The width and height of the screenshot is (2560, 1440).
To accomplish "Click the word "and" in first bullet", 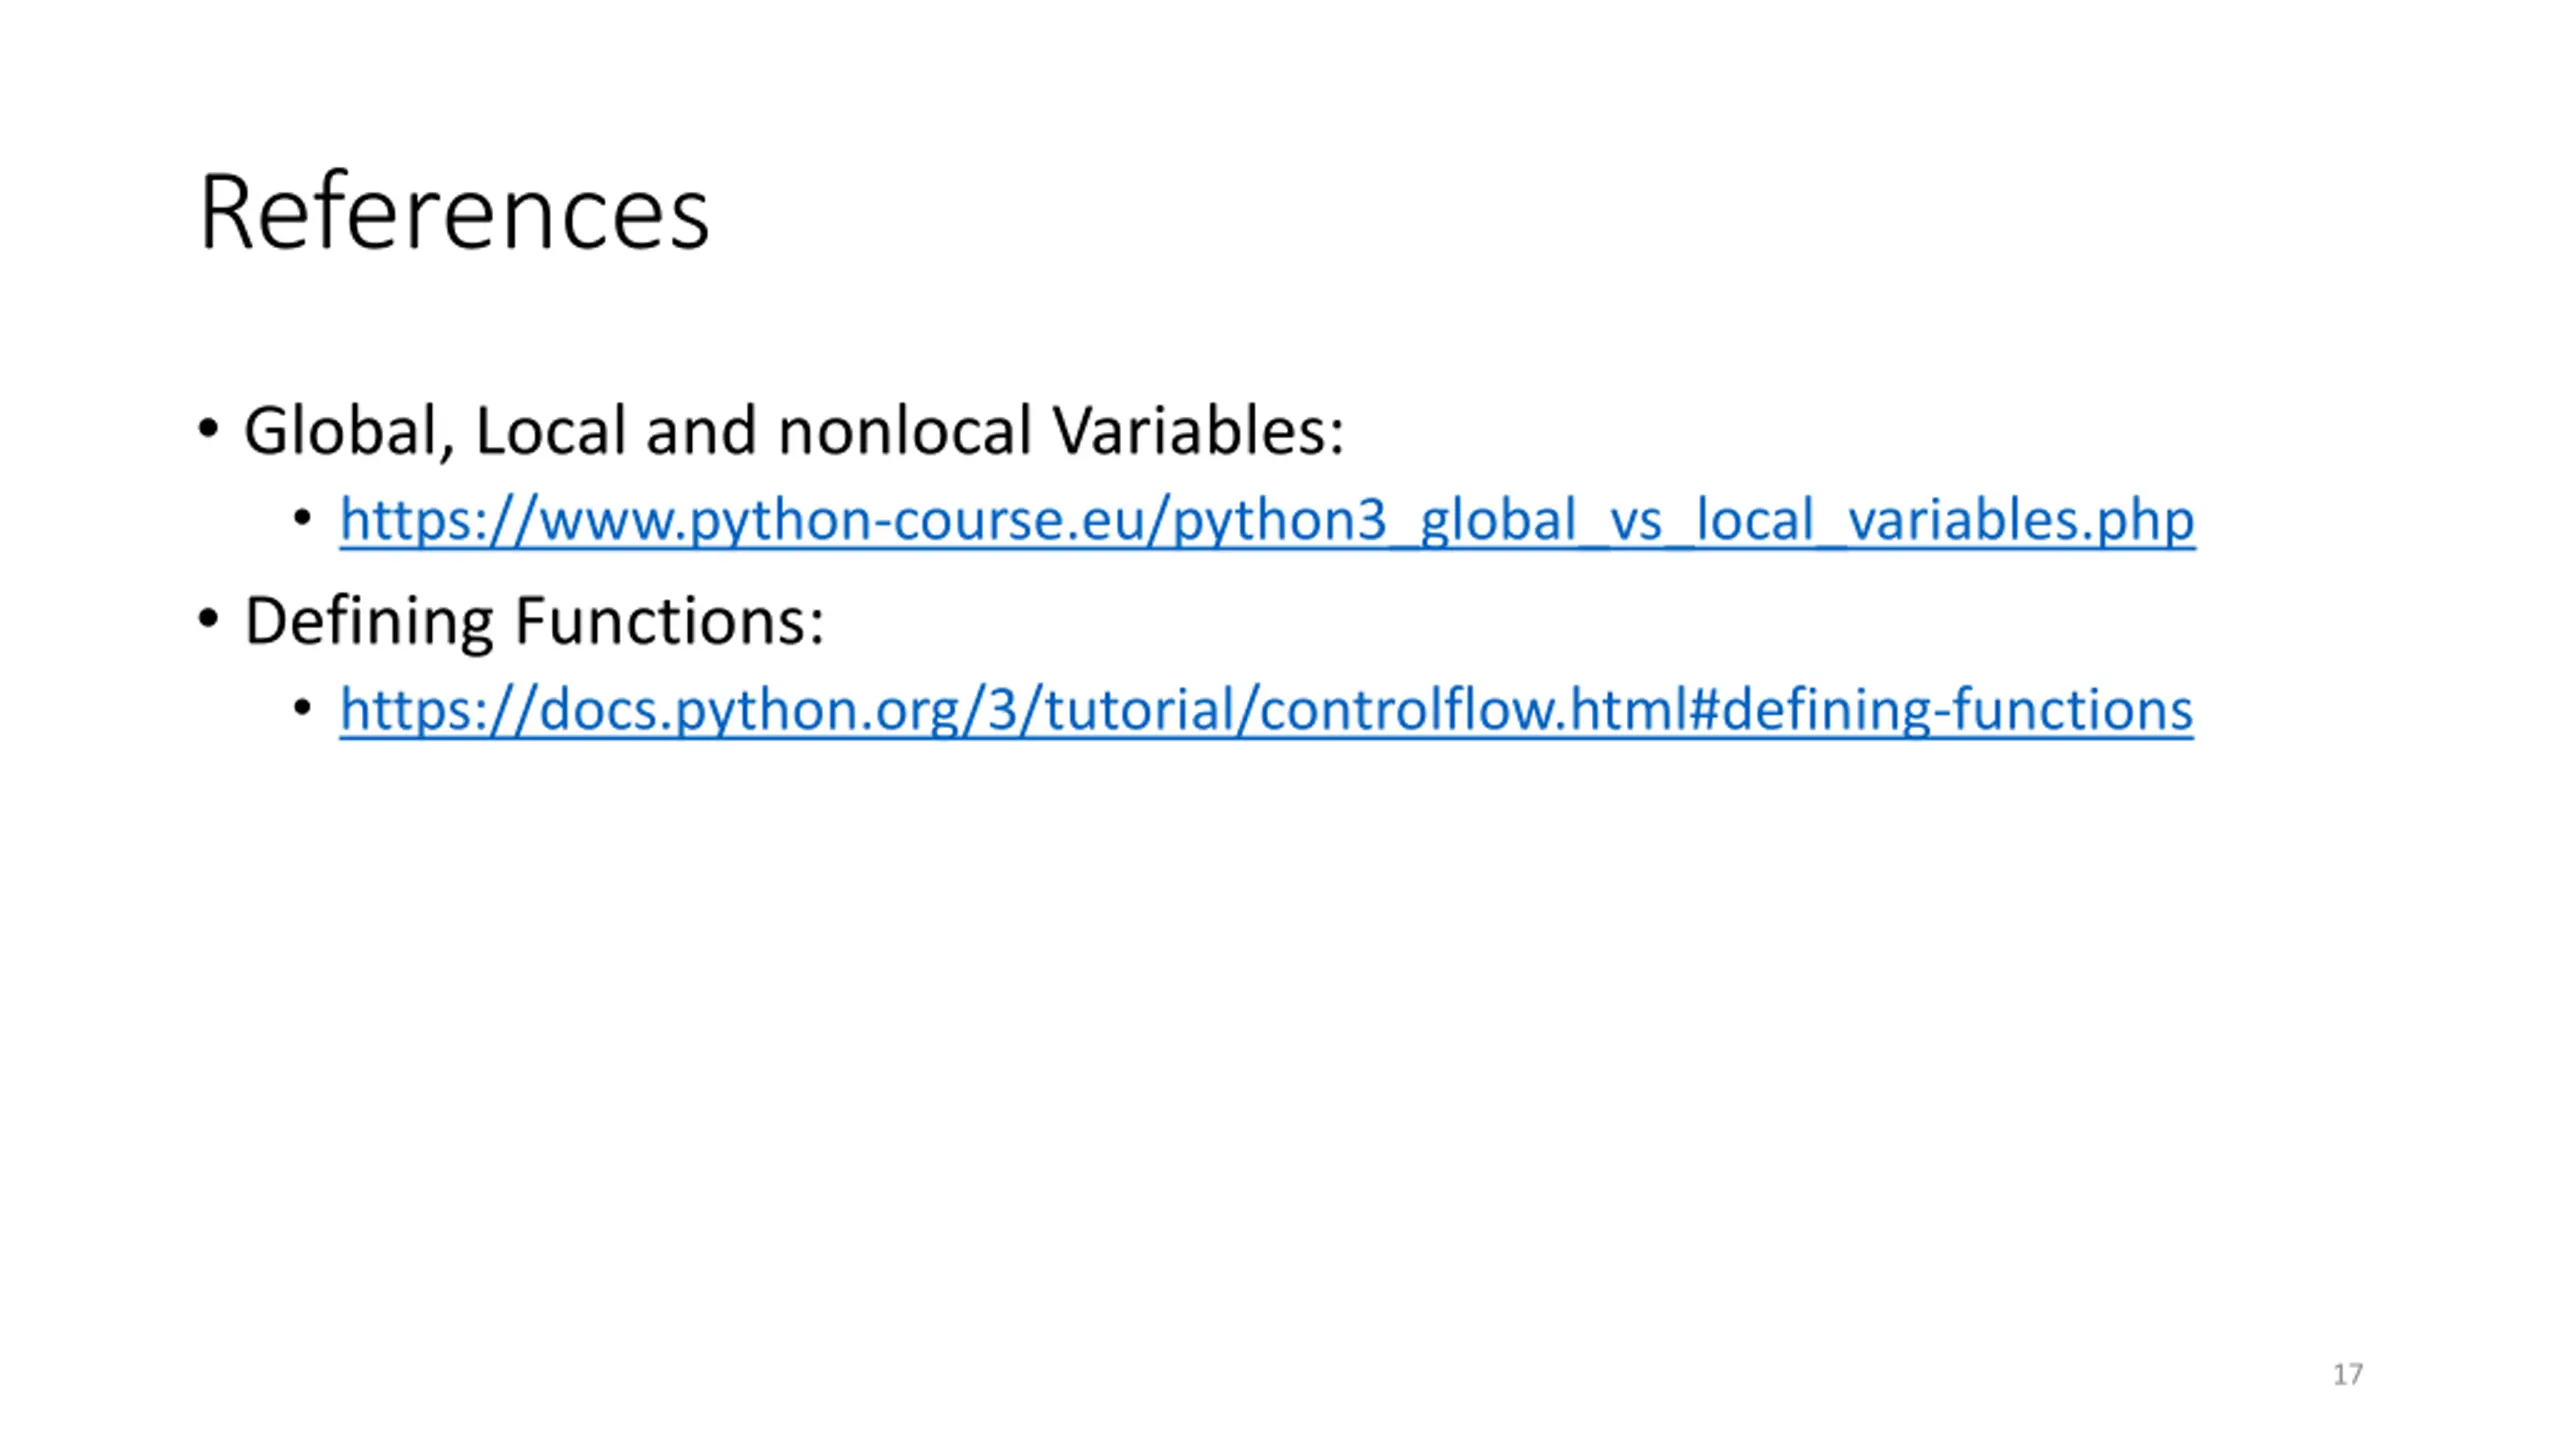I will coord(701,431).
